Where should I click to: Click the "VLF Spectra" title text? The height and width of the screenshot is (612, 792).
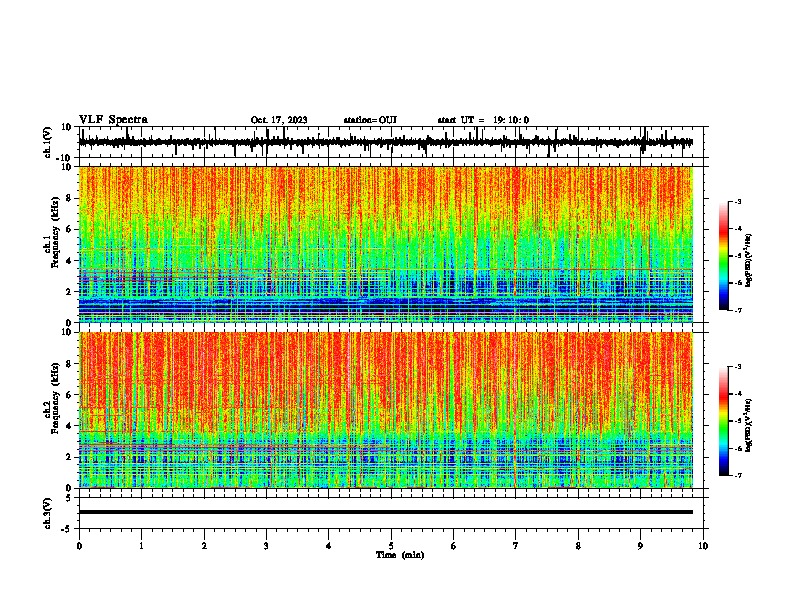pos(113,120)
